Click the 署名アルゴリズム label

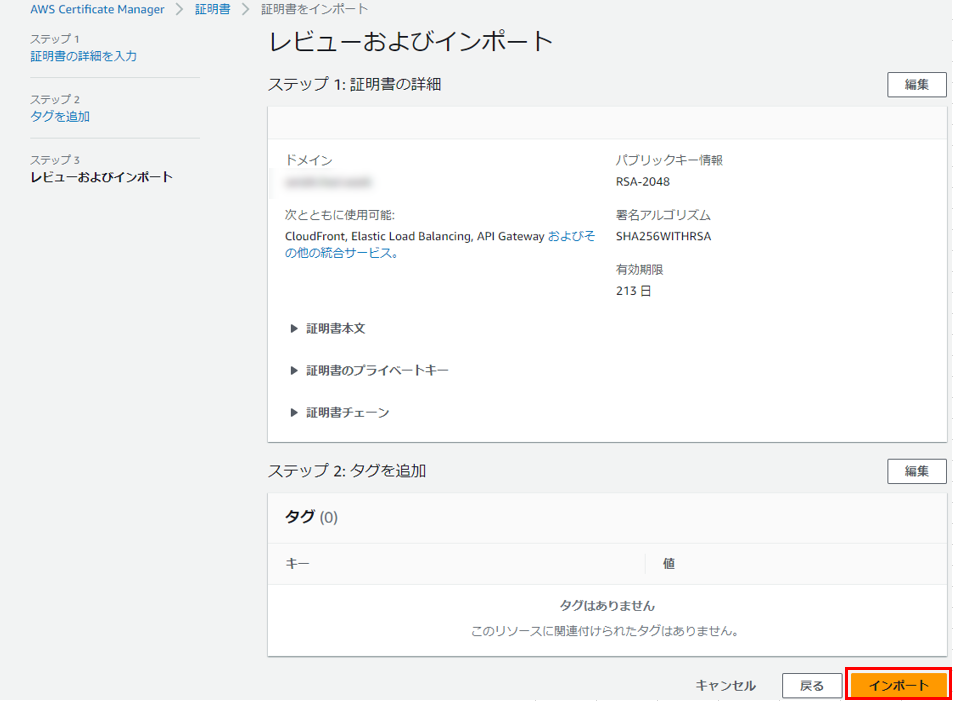663,215
